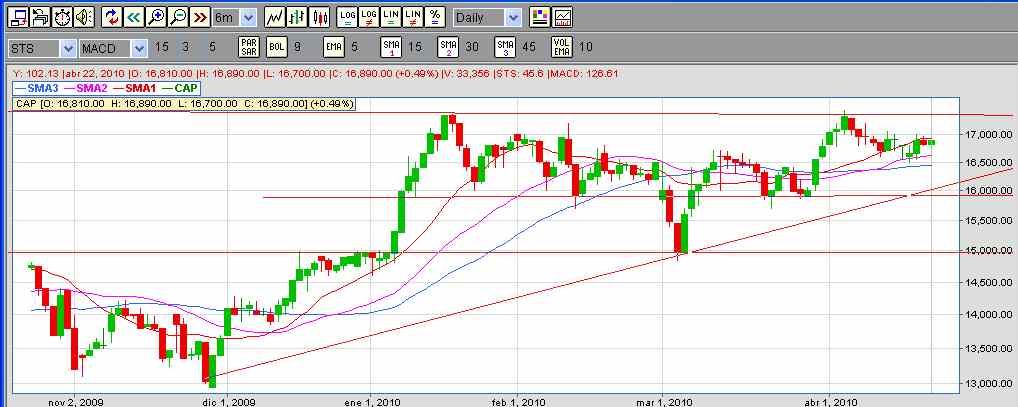Refresh the chart with reload arrows
Image resolution: width=1018 pixels, height=407 pixels.
(112, 17)
